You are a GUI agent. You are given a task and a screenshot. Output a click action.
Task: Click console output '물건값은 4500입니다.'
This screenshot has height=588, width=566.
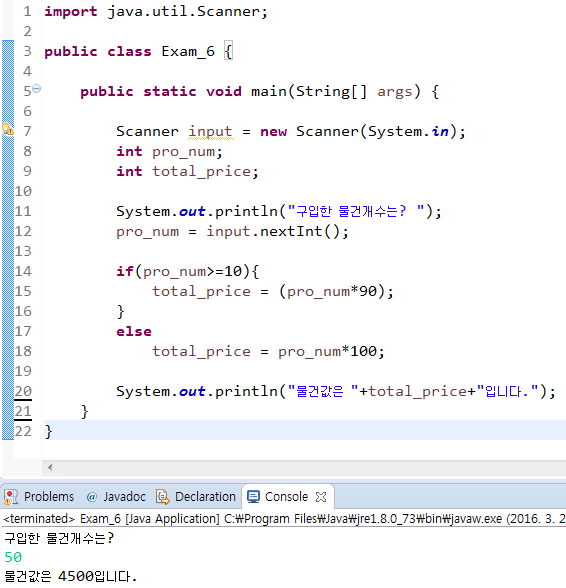pyautogui.click(x=71, y=576)
